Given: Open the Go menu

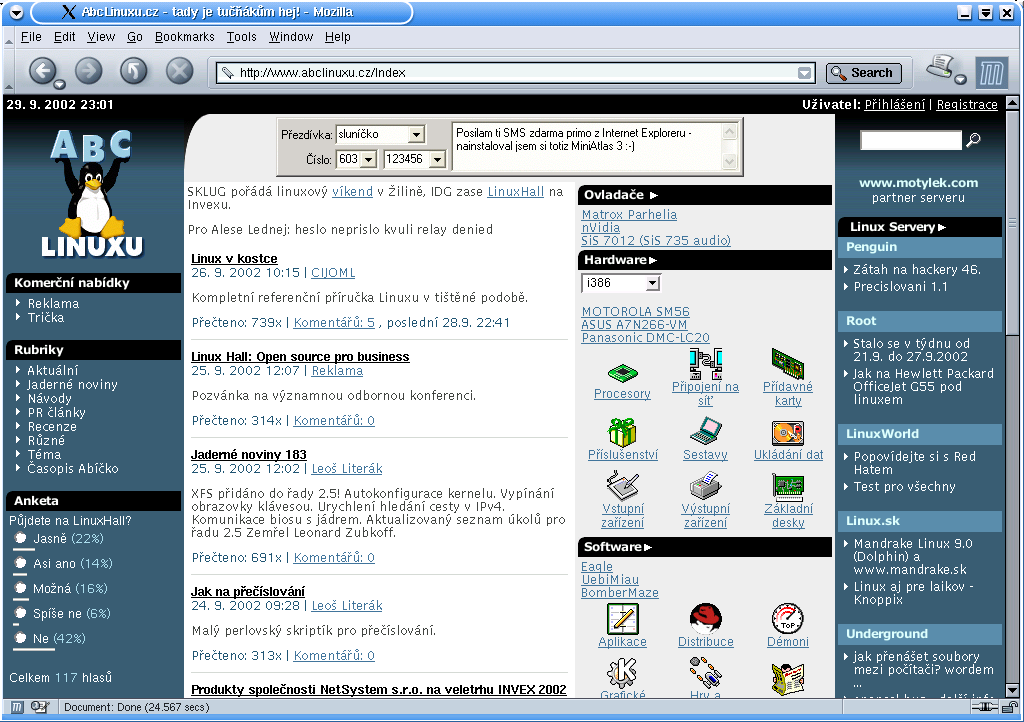Looking at the screenshot, I should click(135, 37).
